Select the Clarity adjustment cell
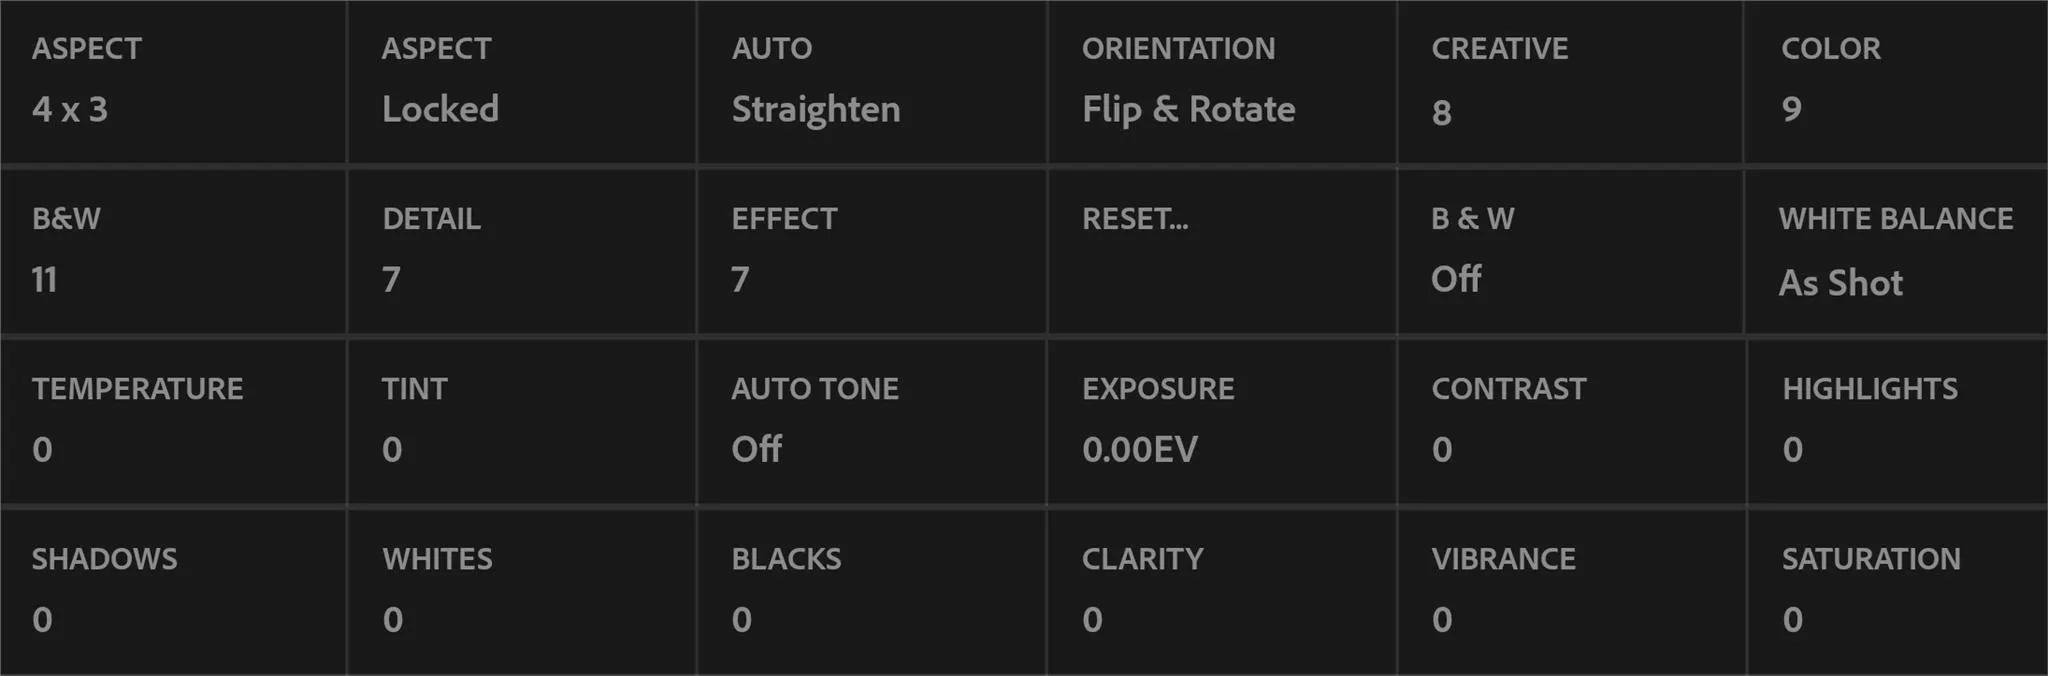The width and height of the screenshot is (2048, 676). pyautogui.click(x=1222, y=592)
